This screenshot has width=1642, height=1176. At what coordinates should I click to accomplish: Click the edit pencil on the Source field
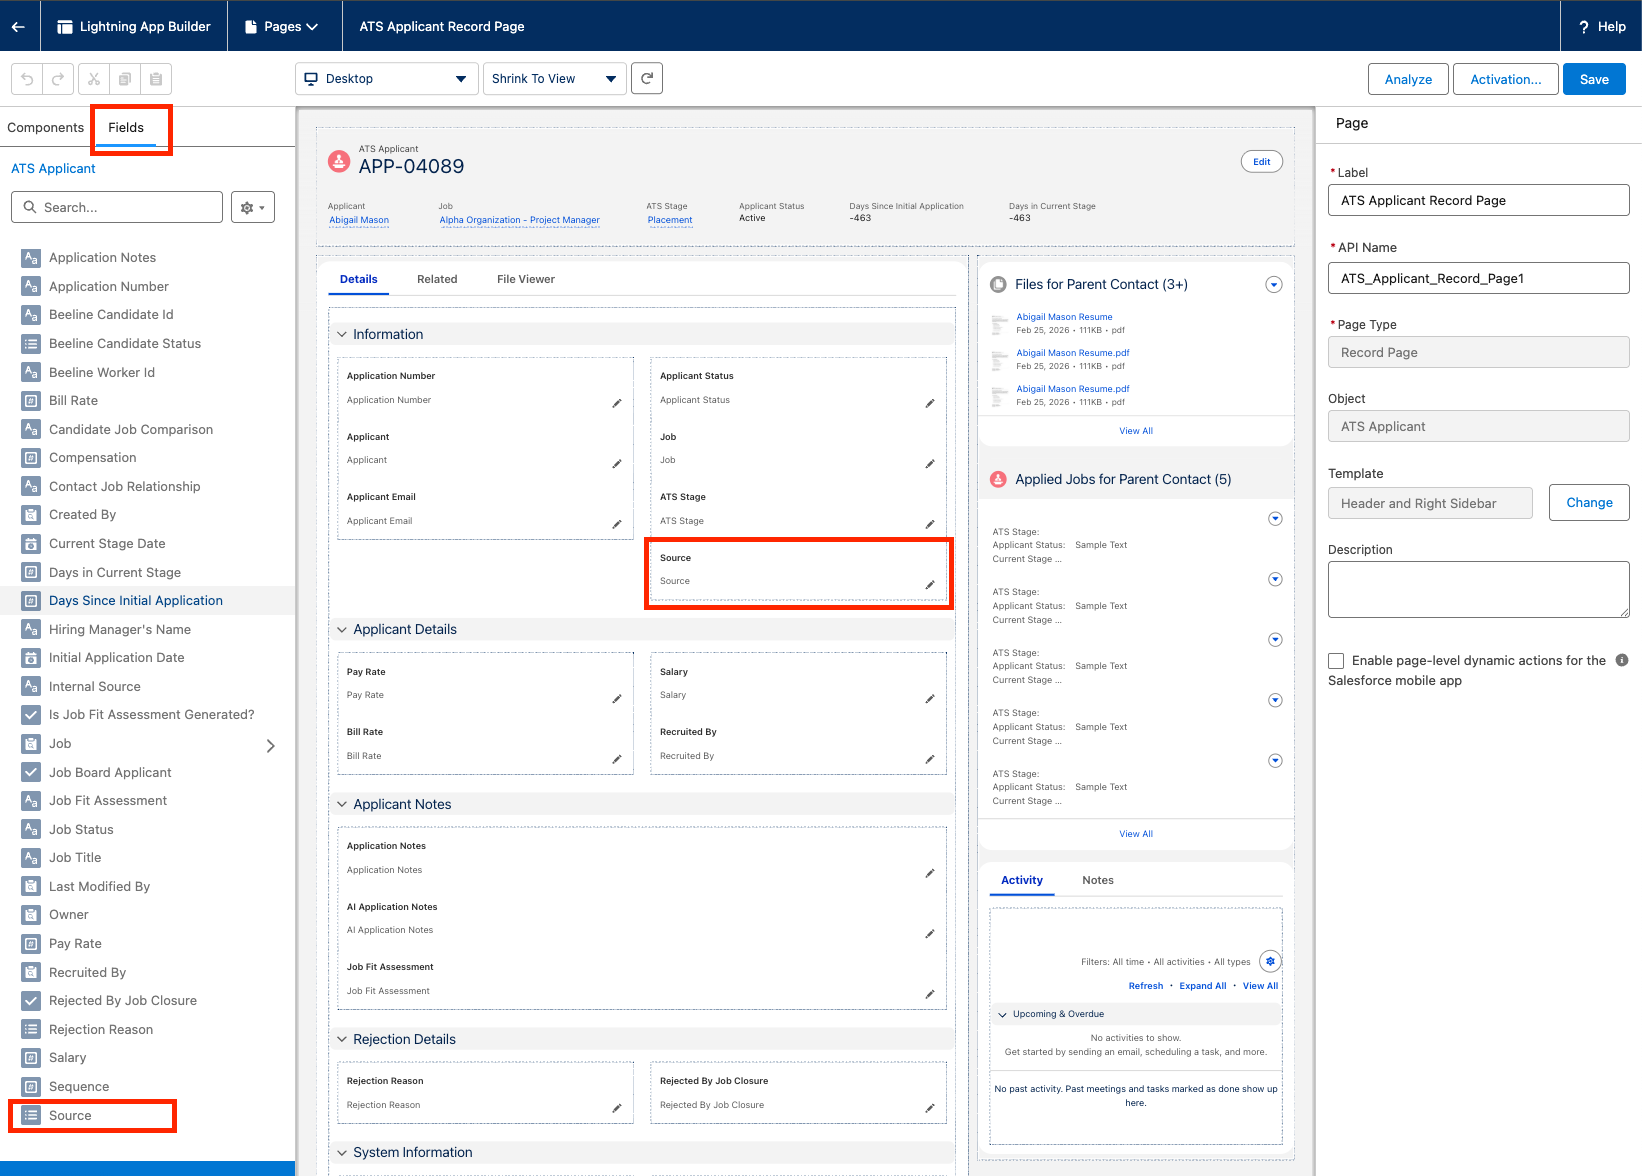(929, 584)
